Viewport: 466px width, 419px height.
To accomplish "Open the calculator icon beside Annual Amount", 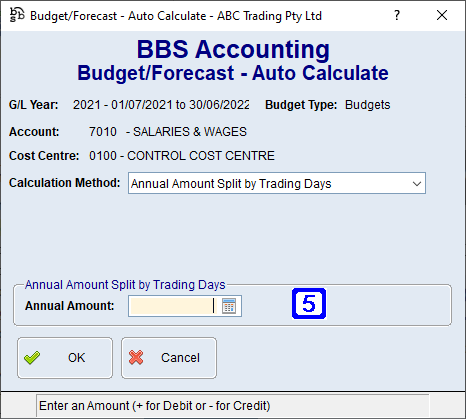I will pyautogui.click(x=229, y=306).
